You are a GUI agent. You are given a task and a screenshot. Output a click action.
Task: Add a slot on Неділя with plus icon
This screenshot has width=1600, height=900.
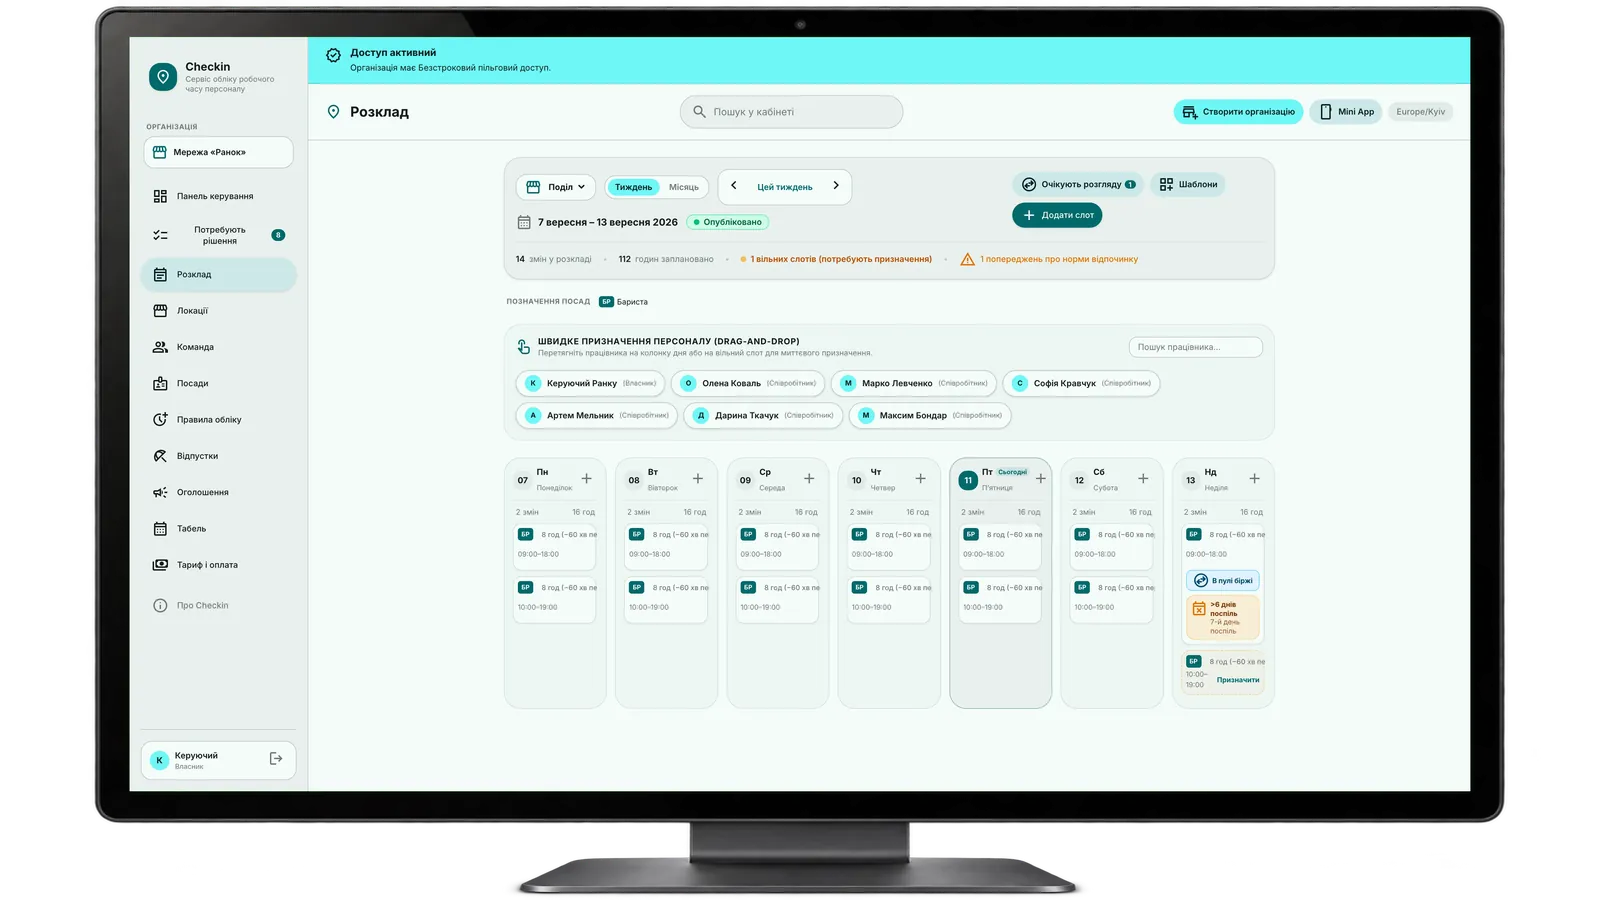(1255, 479)
